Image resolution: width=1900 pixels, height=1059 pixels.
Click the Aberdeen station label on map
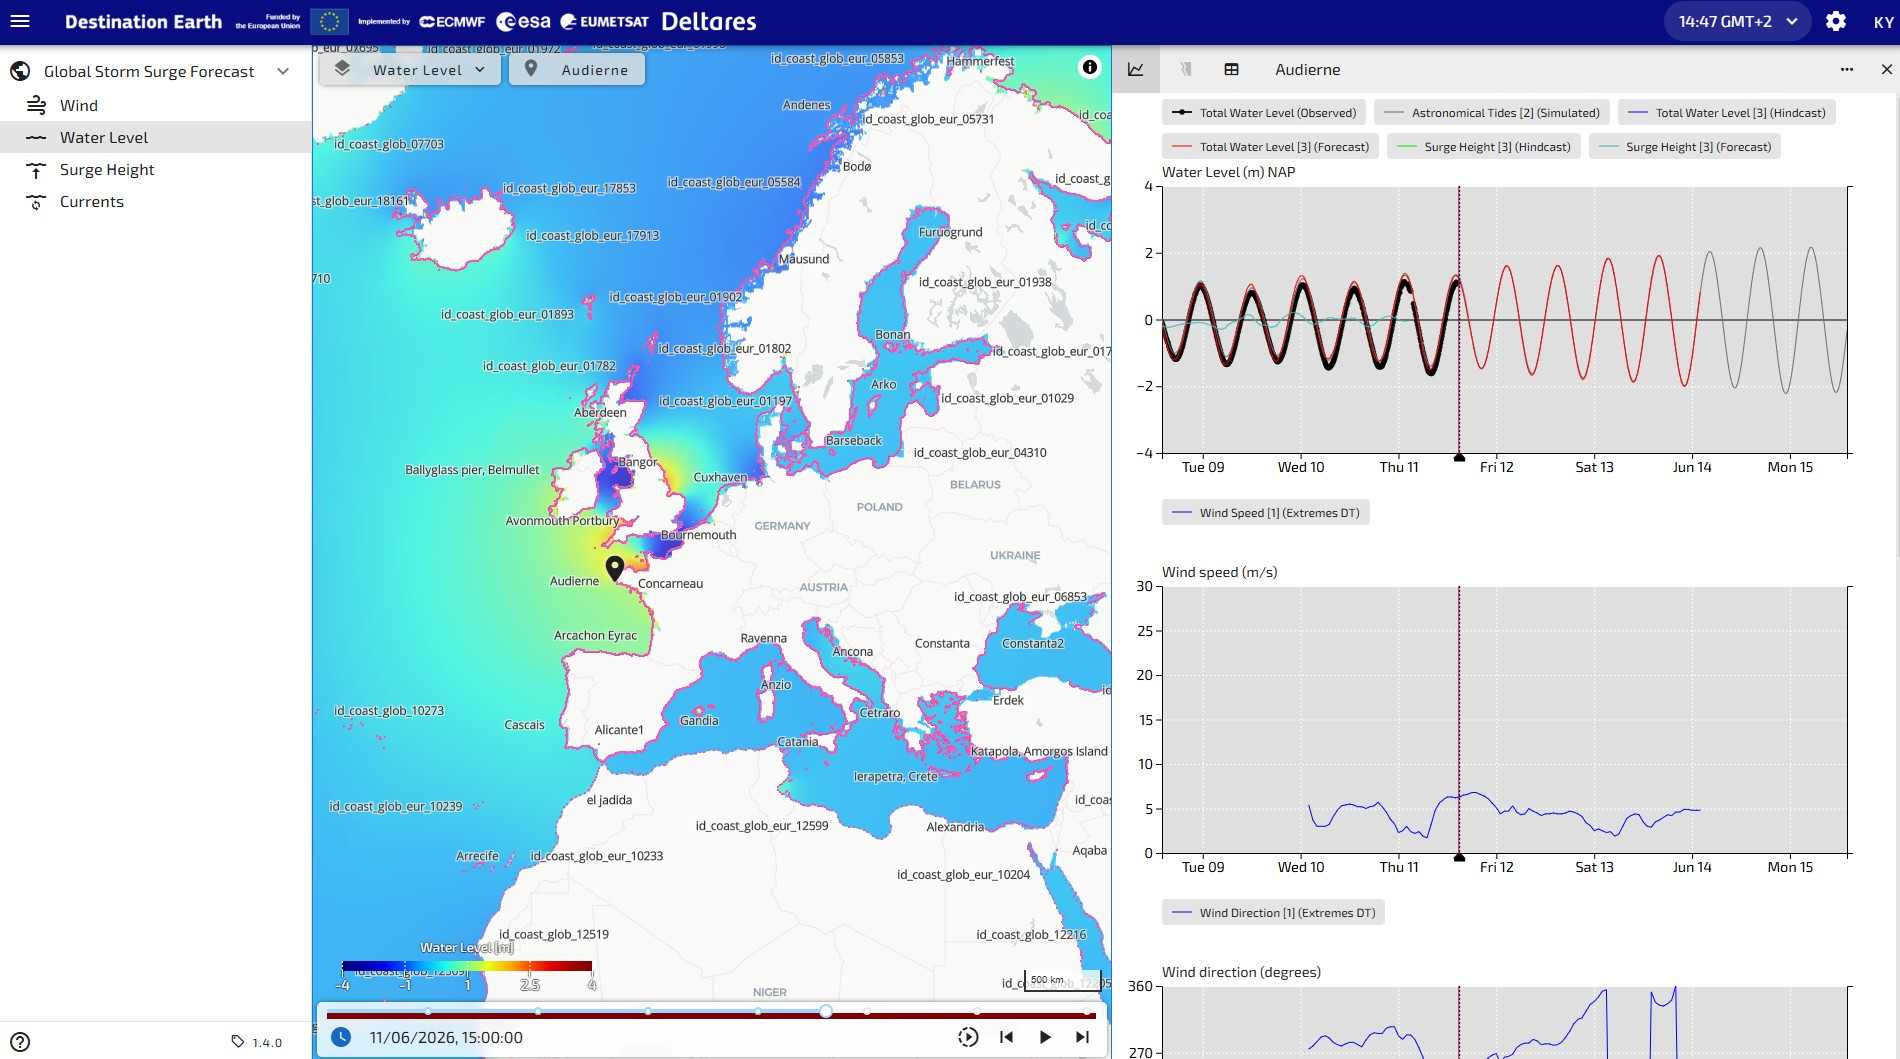pos(600,412)
